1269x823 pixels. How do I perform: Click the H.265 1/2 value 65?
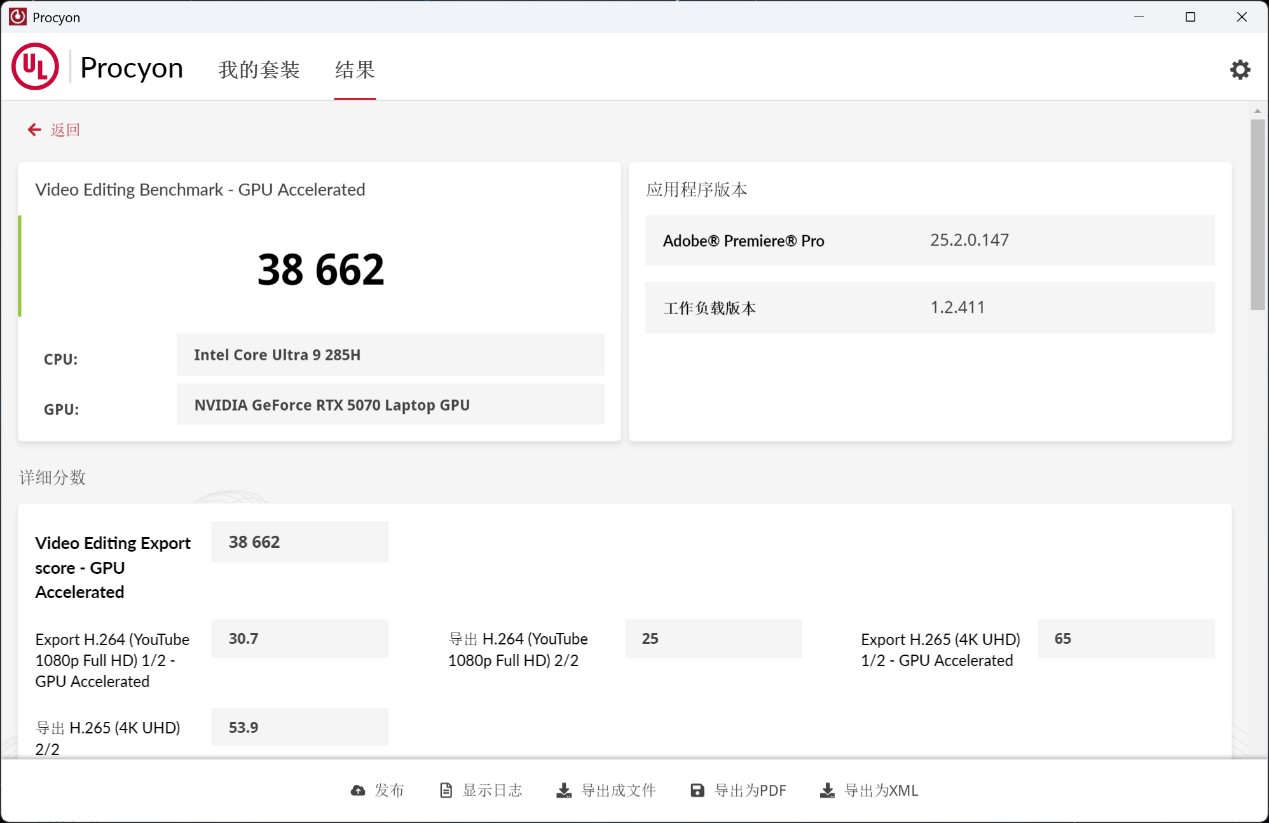tap(1127, 638)
